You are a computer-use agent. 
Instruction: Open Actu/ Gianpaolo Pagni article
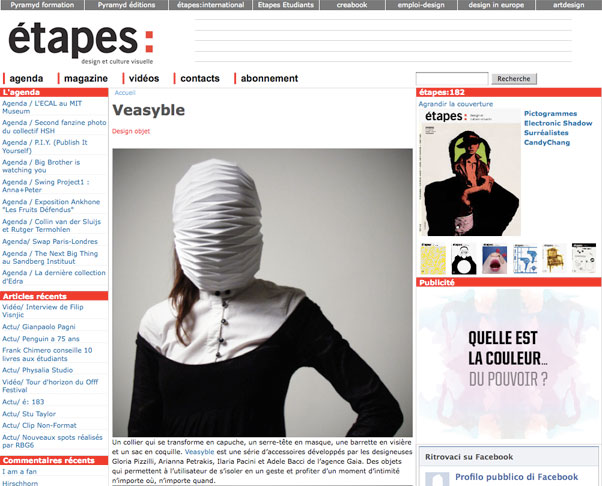pos(39,327)
